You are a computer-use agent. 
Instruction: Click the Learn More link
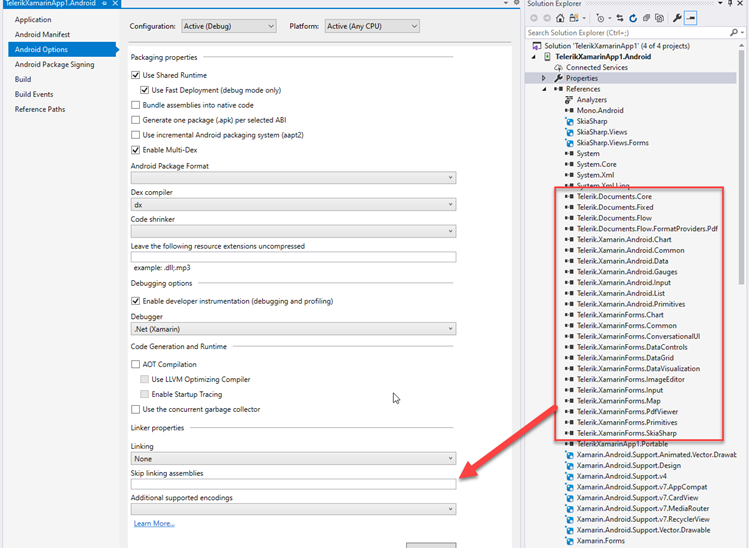154,524
